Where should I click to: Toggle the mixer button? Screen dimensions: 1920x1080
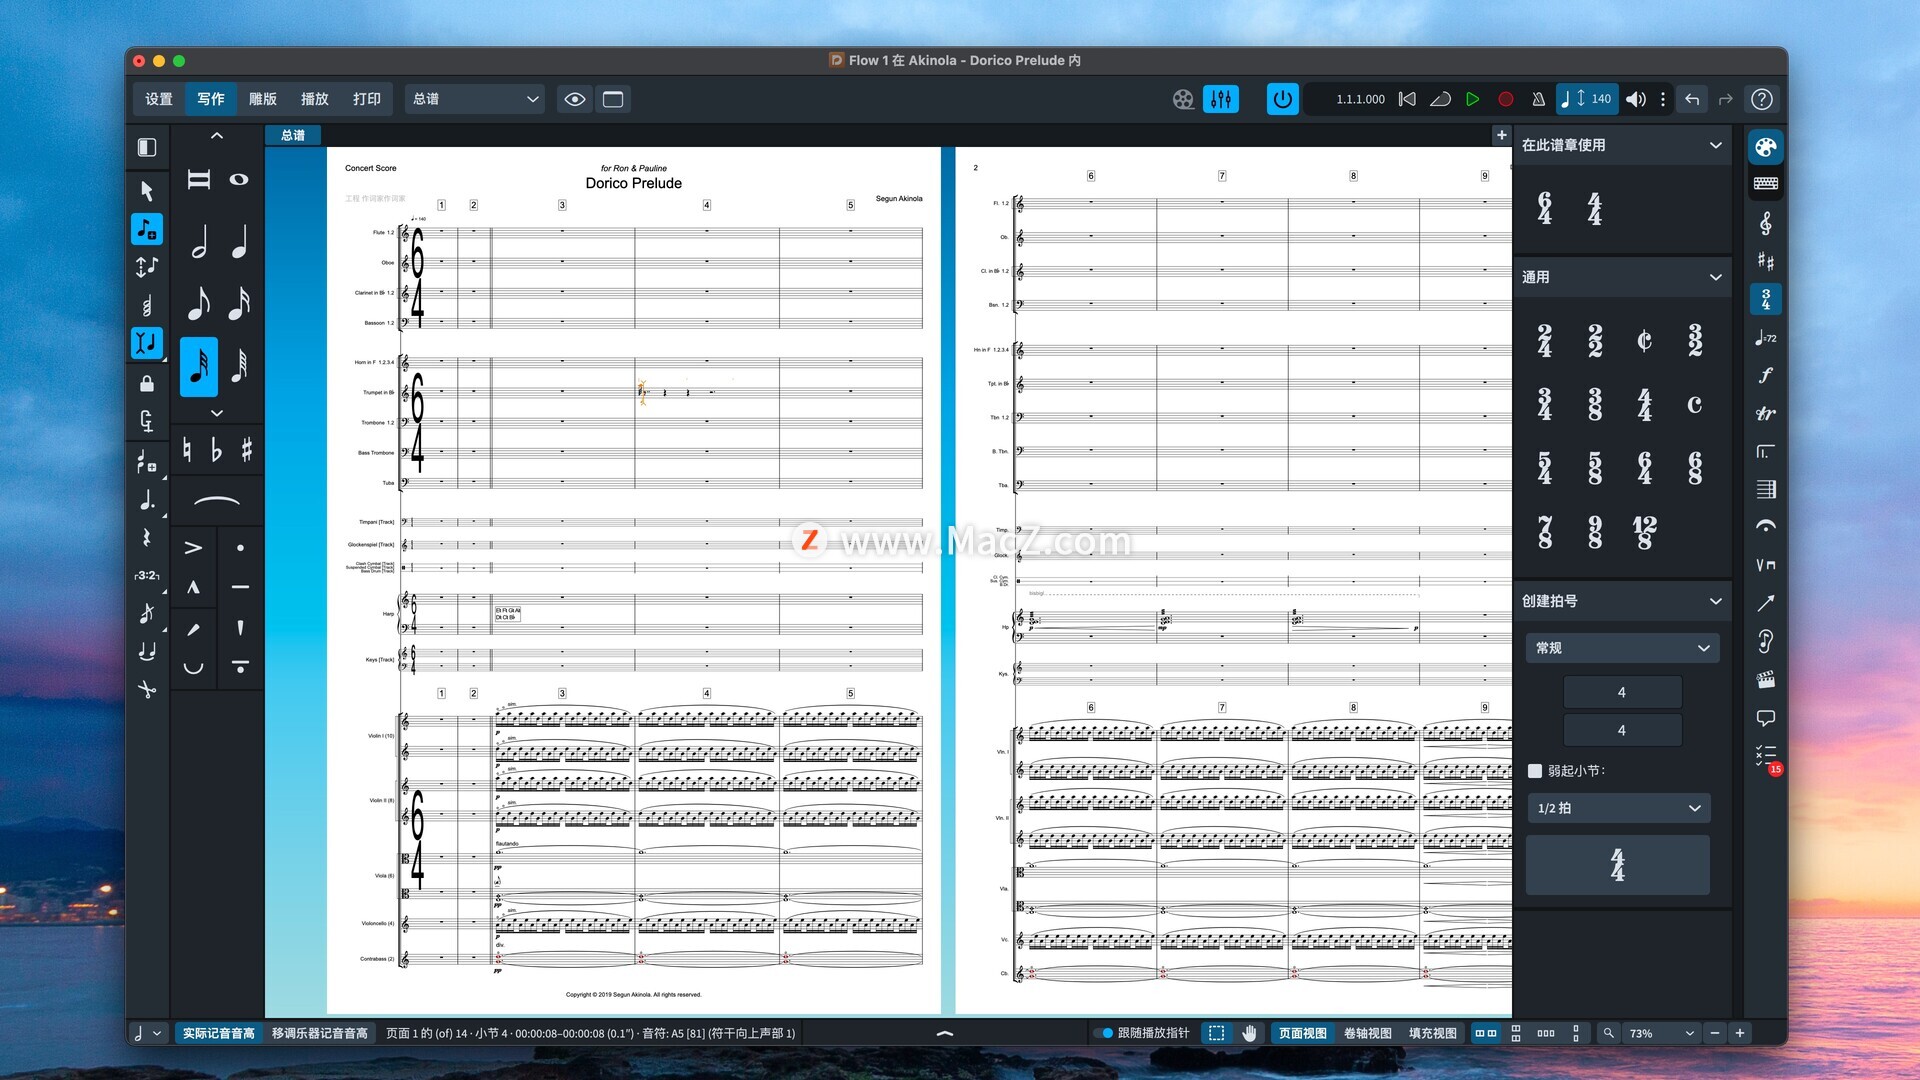point(1221,99)
